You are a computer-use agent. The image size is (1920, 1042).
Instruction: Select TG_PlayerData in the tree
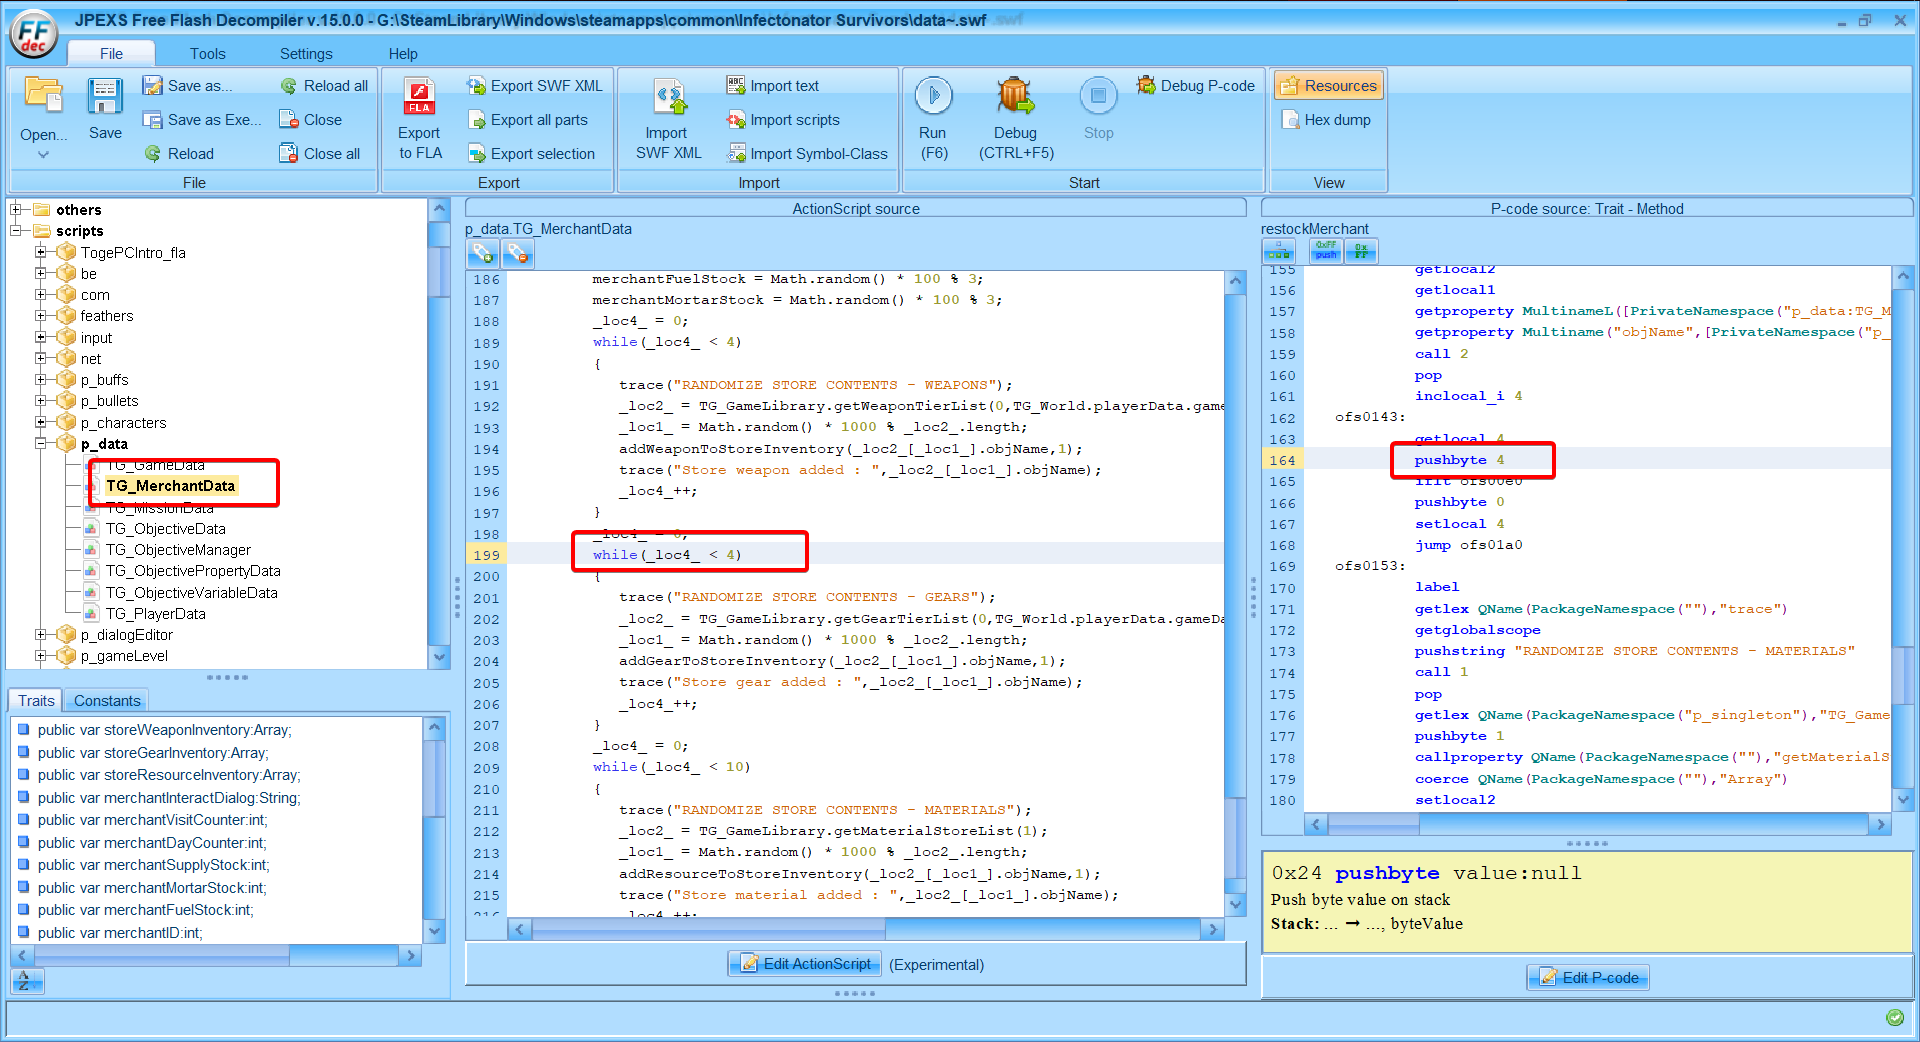pos(156,614)
